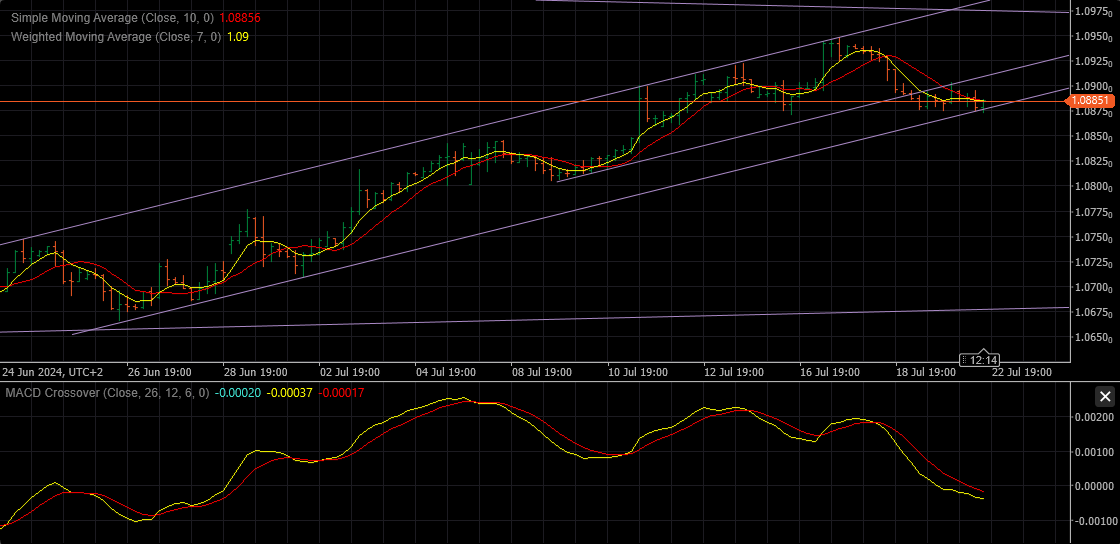Click the 0.00000 MACD axis label
Viewport: 1120px width, 544px height.
point(1095,486)
